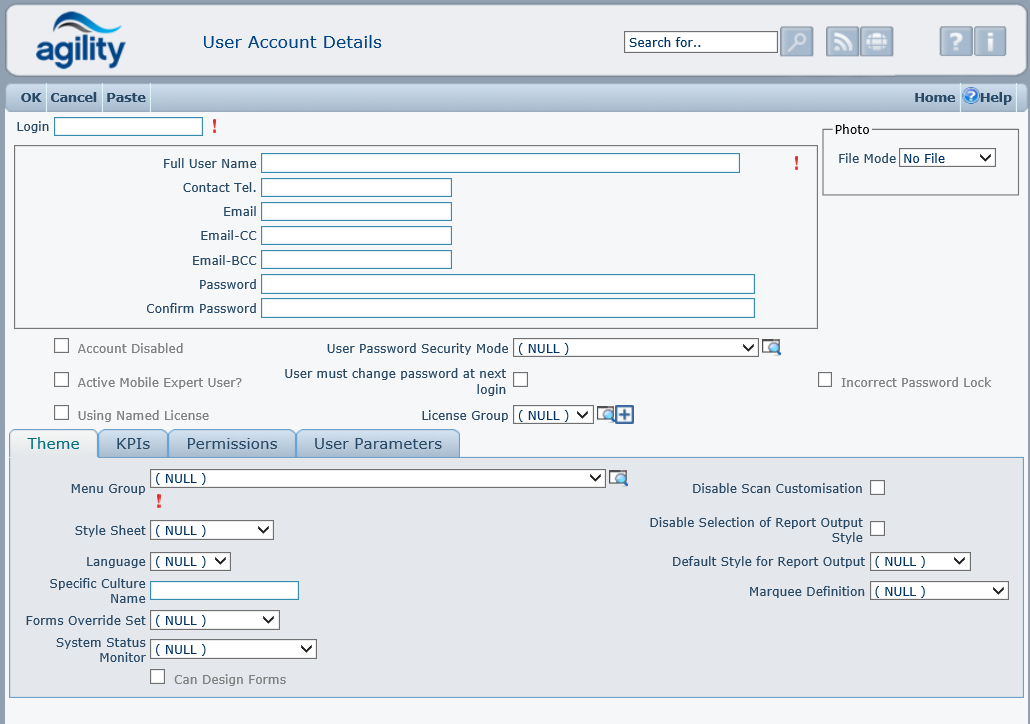1030x724 pixels.
Task: Click into the Full User Name field
Action: coord(500,163)
